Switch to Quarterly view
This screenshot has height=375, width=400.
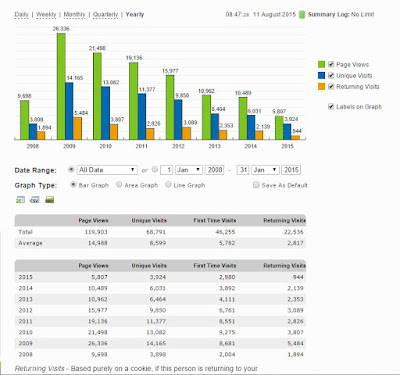[105, 15]
